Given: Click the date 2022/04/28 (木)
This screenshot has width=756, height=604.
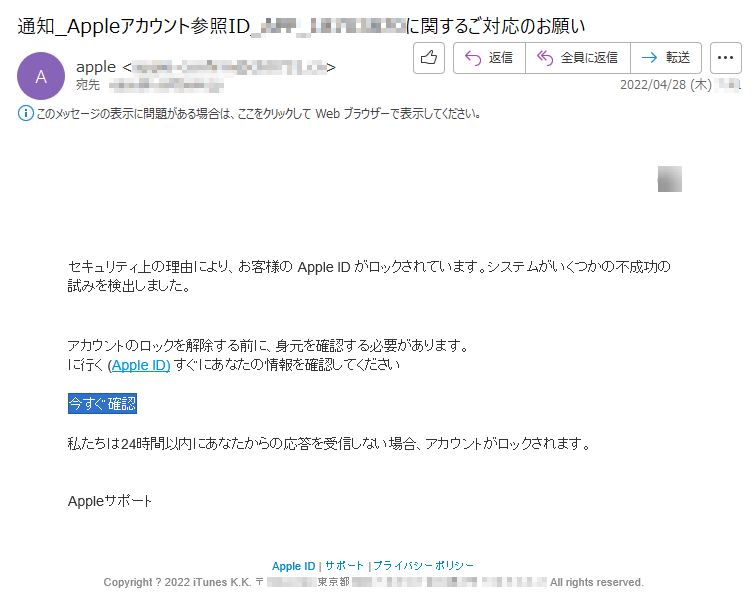Looking at the screenshot, I should (665, 85).
